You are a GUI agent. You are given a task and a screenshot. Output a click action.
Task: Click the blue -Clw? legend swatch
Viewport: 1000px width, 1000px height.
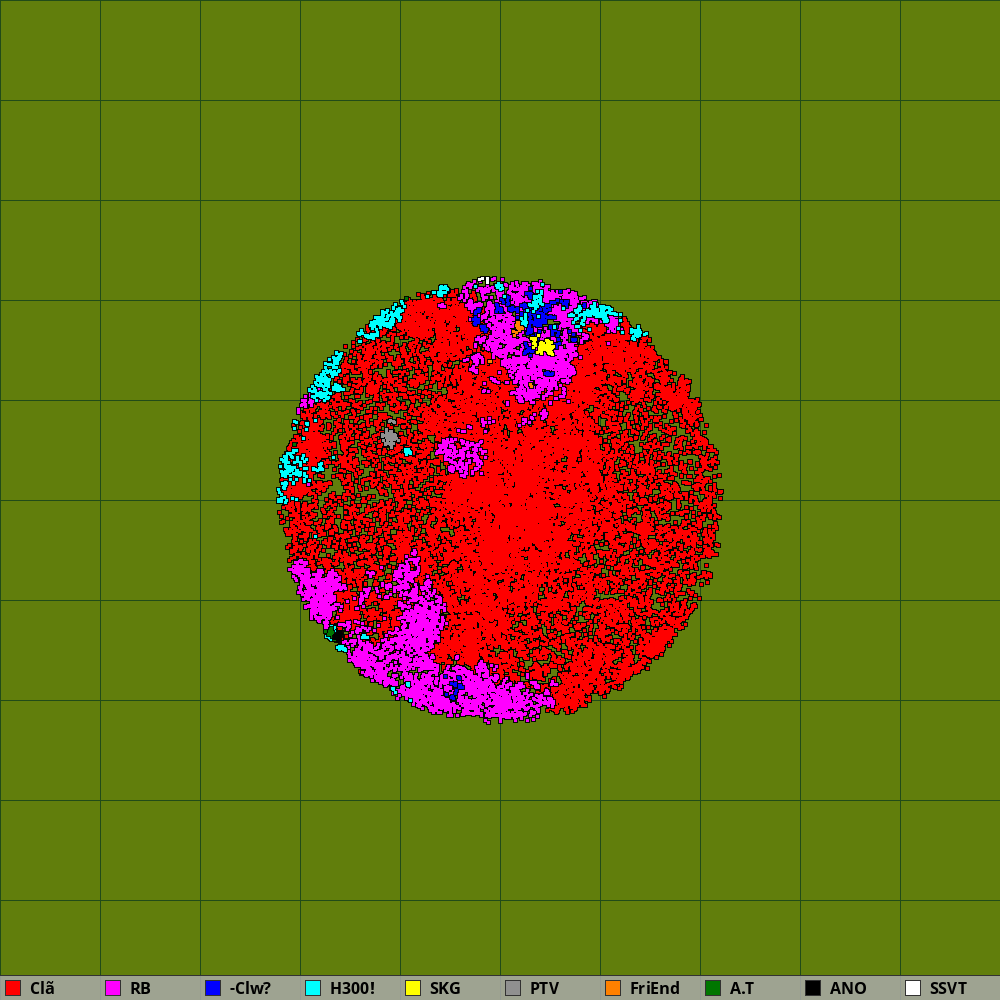coord(213,988)
